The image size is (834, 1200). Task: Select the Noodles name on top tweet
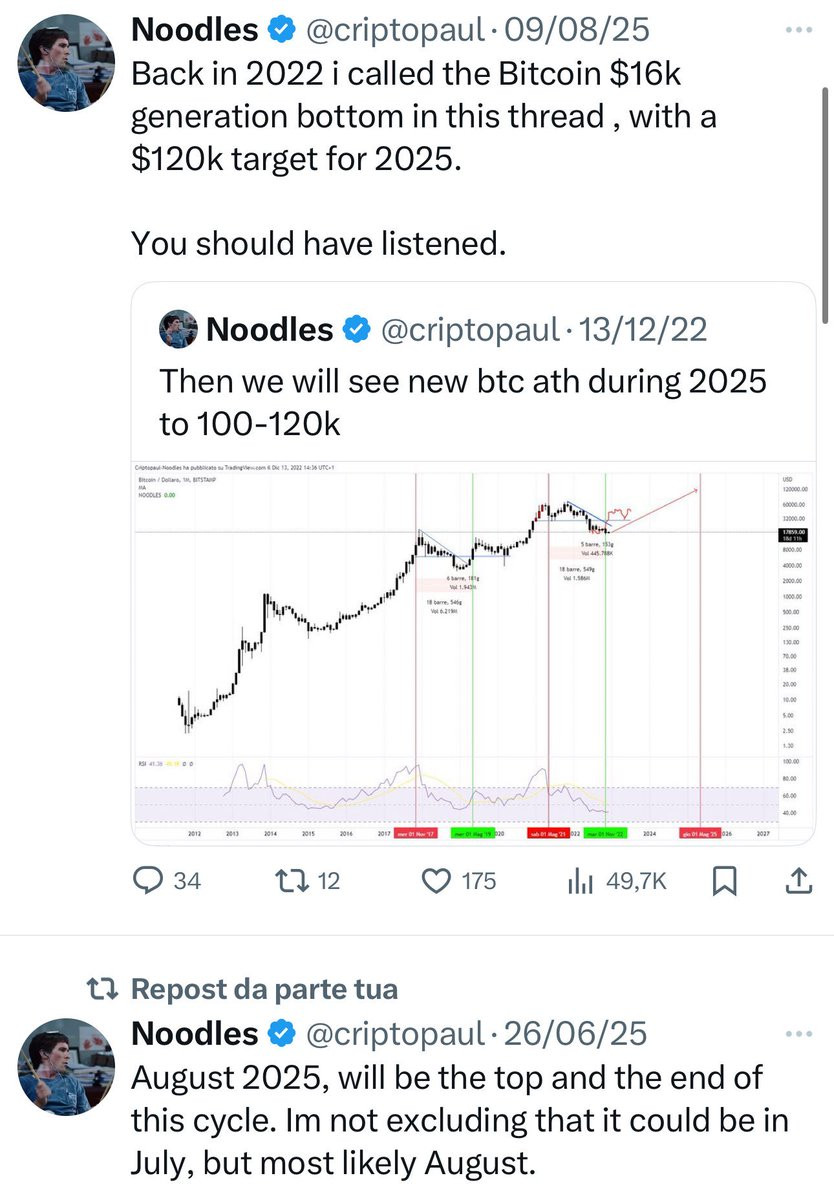click(195, 31)
